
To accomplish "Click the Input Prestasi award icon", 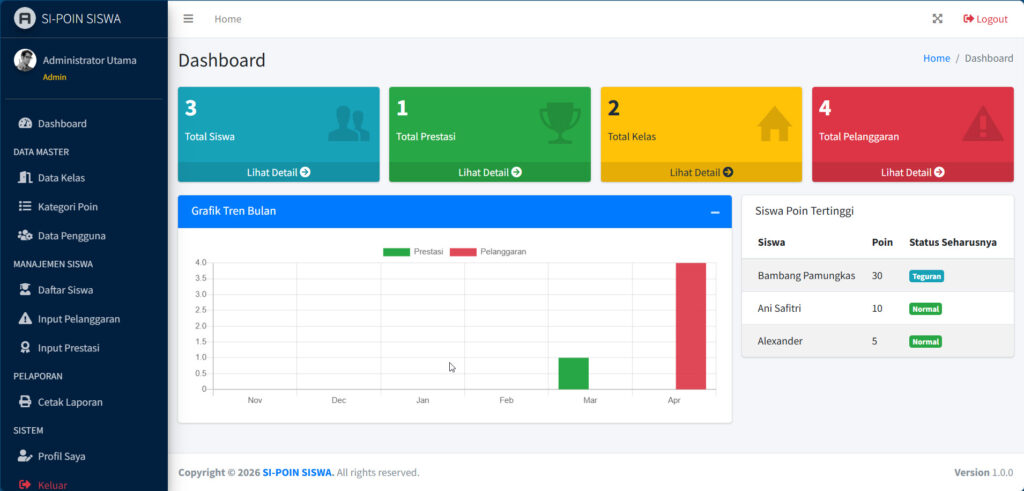I will (26, 347).
